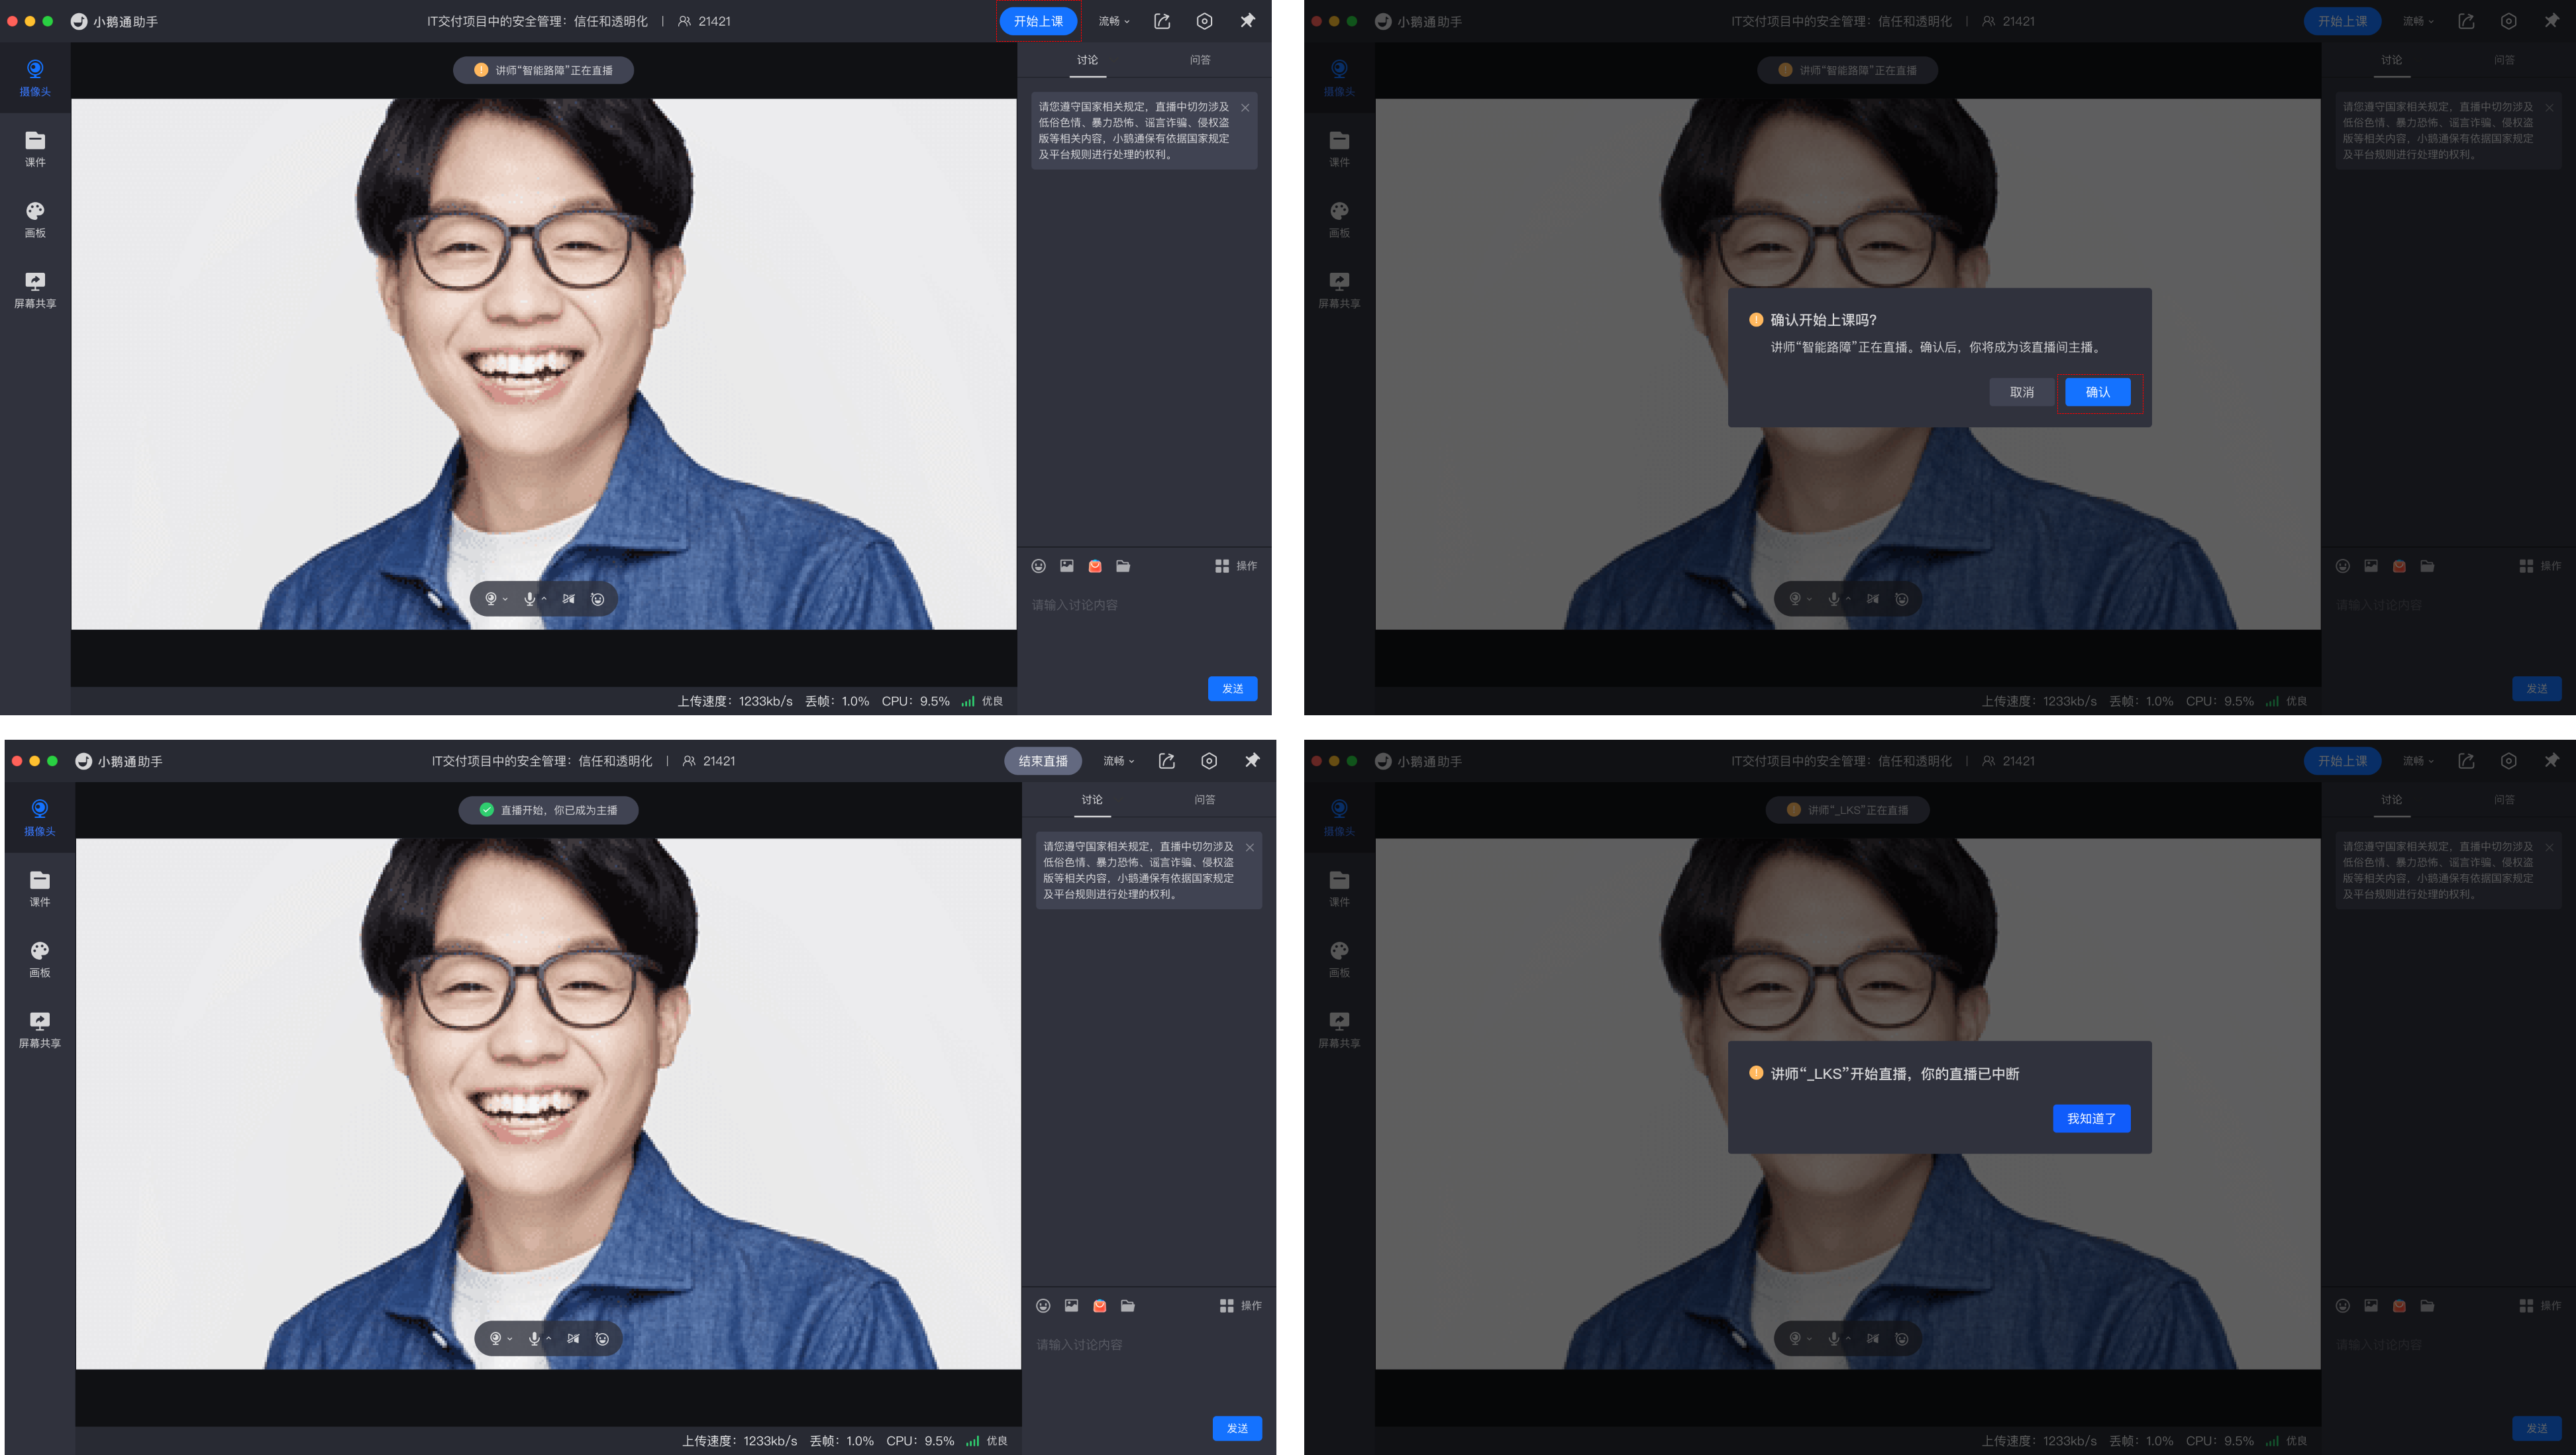Start 屏幕共享 in the 结束直播 window sidebar
Viewport: 2576px width, 1455px height.
tap(39, 1029)
